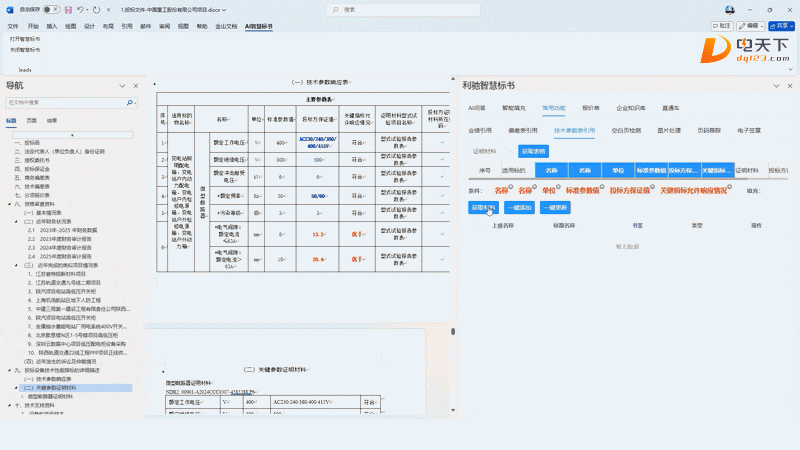Click the 共享 share button
The height and width of the screenshot is (450, 800).
click(782, 26)
